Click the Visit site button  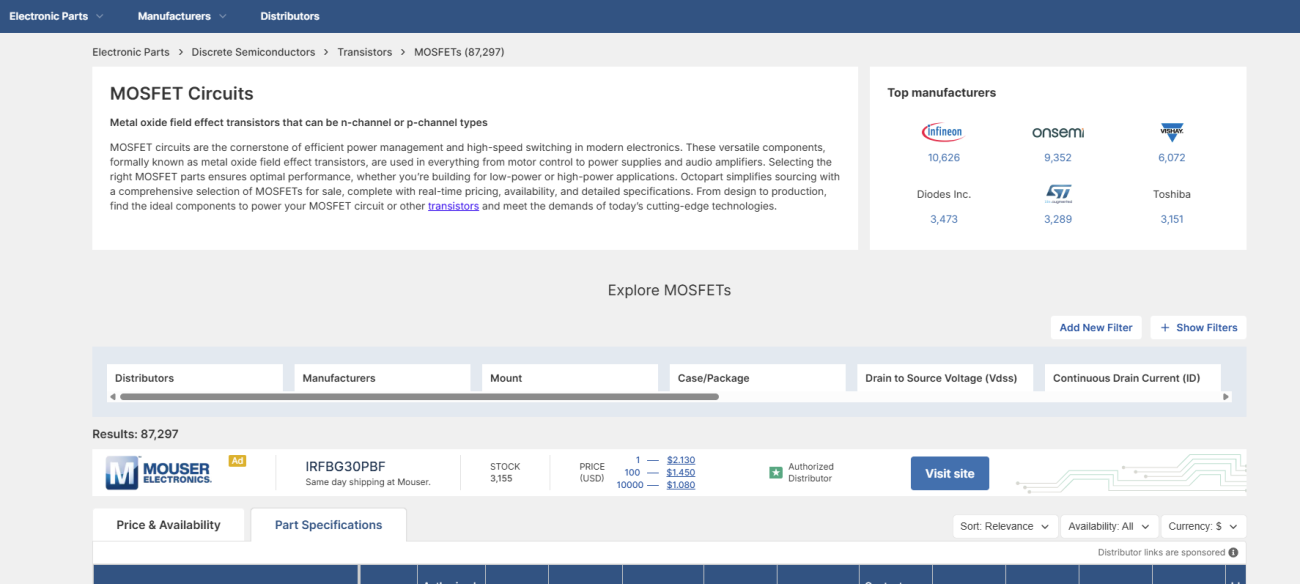(950, 473)
